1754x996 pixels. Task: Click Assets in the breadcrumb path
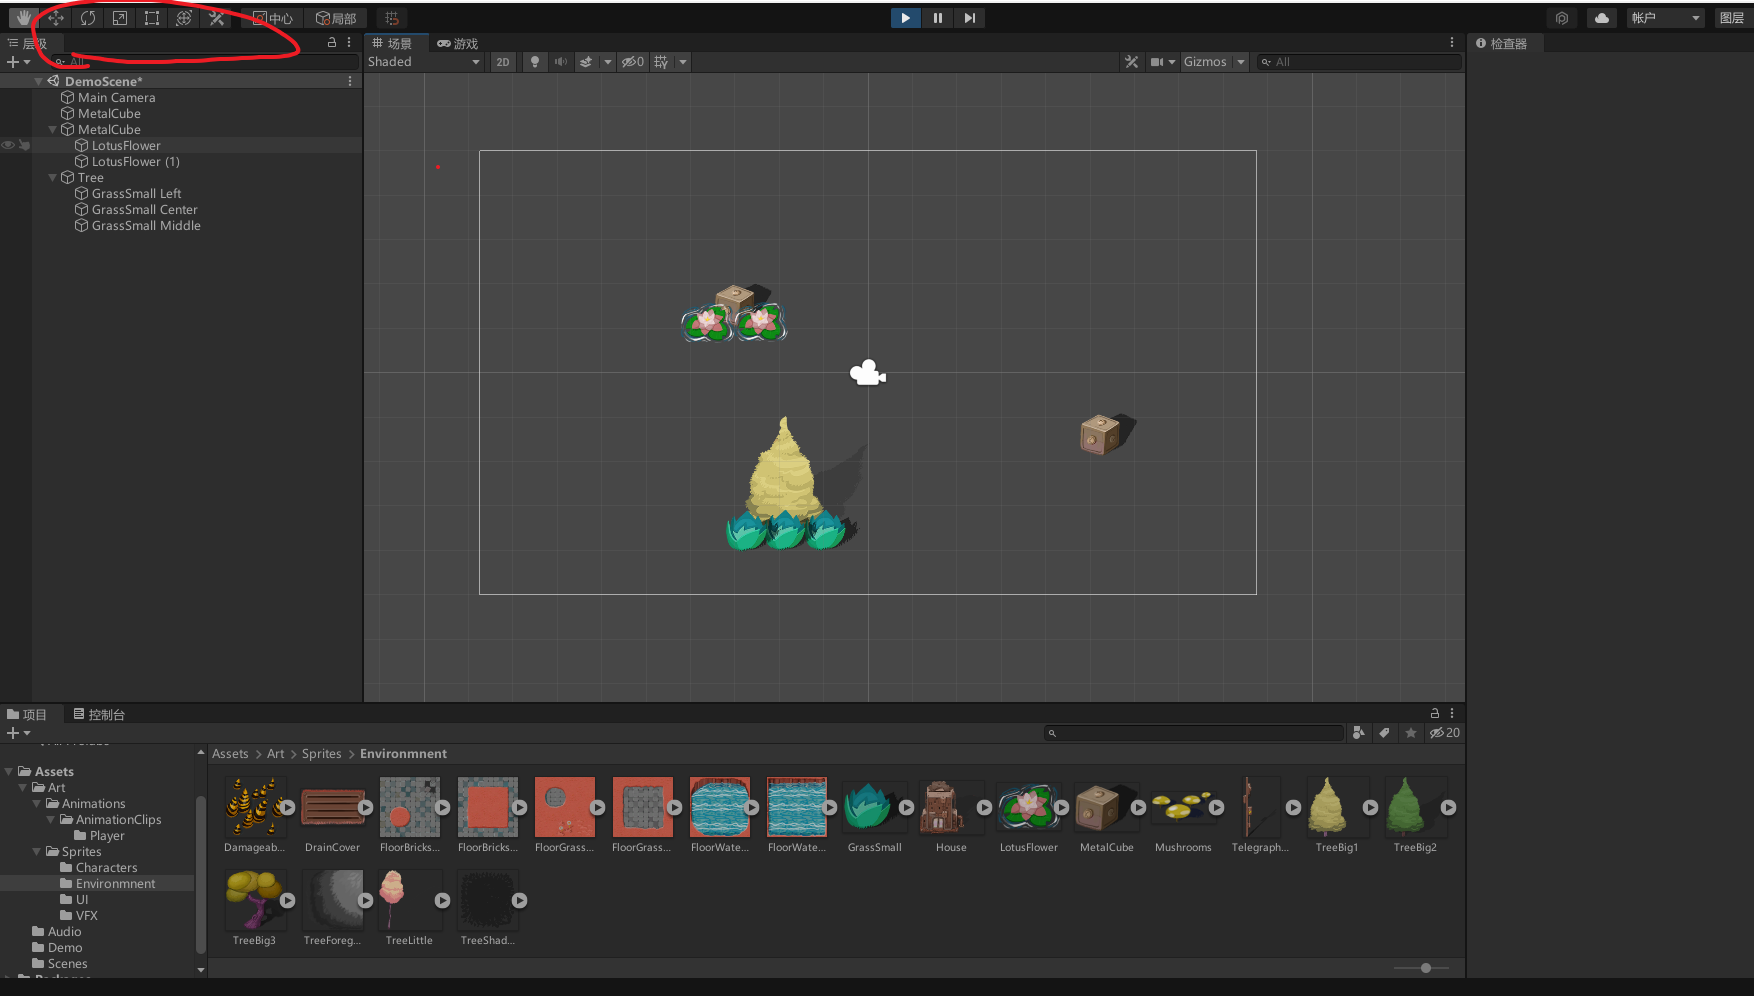(x=230, y=754)
